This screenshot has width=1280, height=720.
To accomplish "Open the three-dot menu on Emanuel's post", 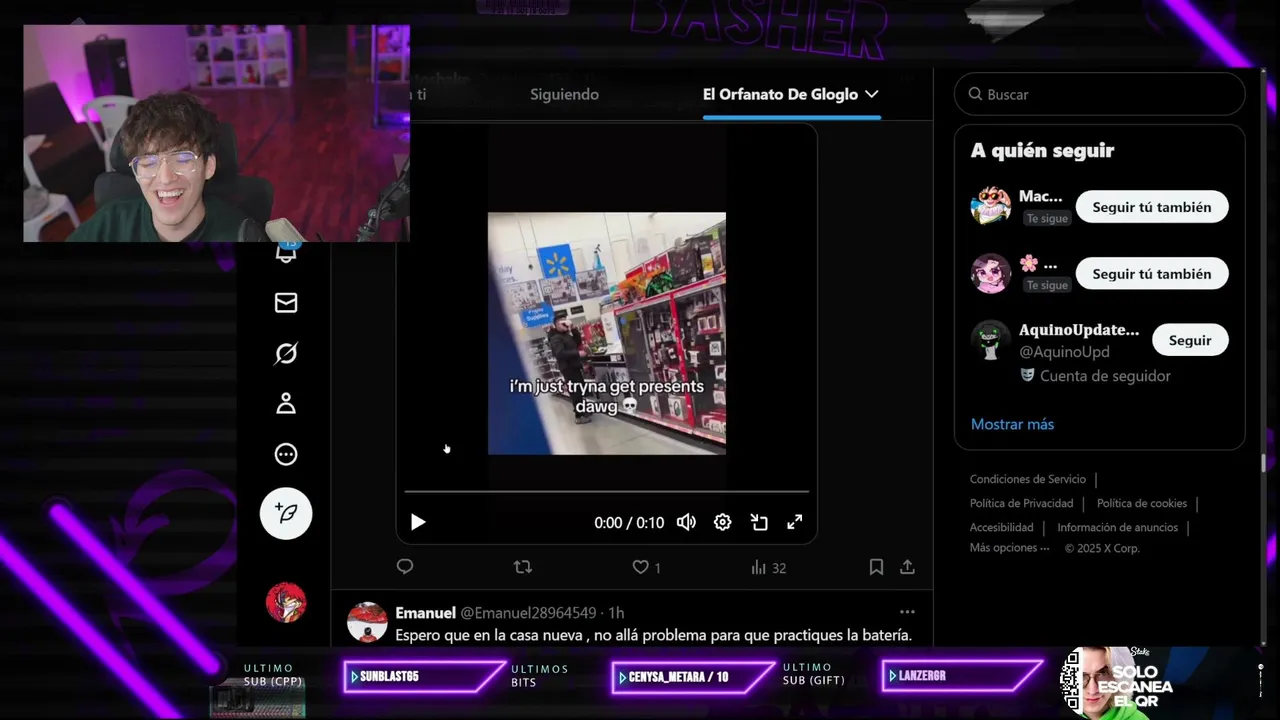I will coord(907,612).
